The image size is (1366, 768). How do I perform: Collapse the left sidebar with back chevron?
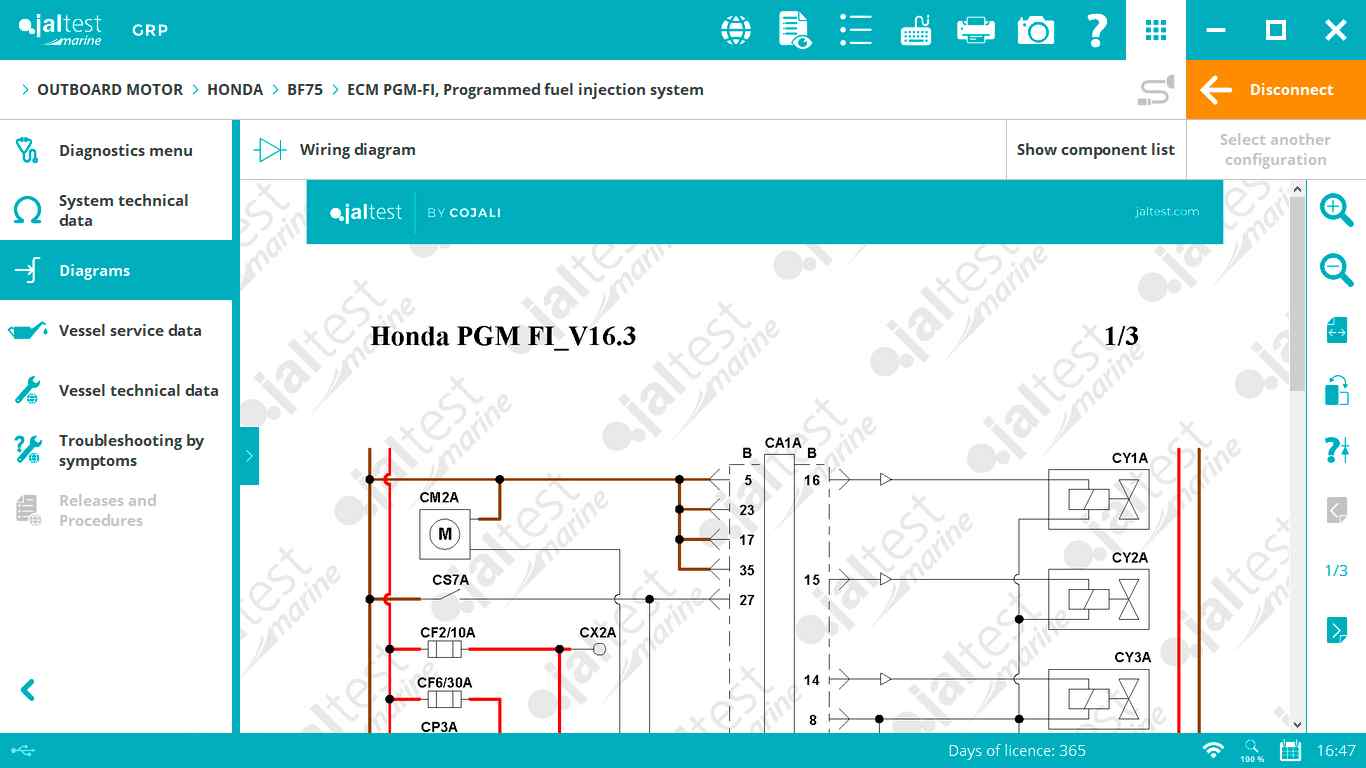point(28,690)
